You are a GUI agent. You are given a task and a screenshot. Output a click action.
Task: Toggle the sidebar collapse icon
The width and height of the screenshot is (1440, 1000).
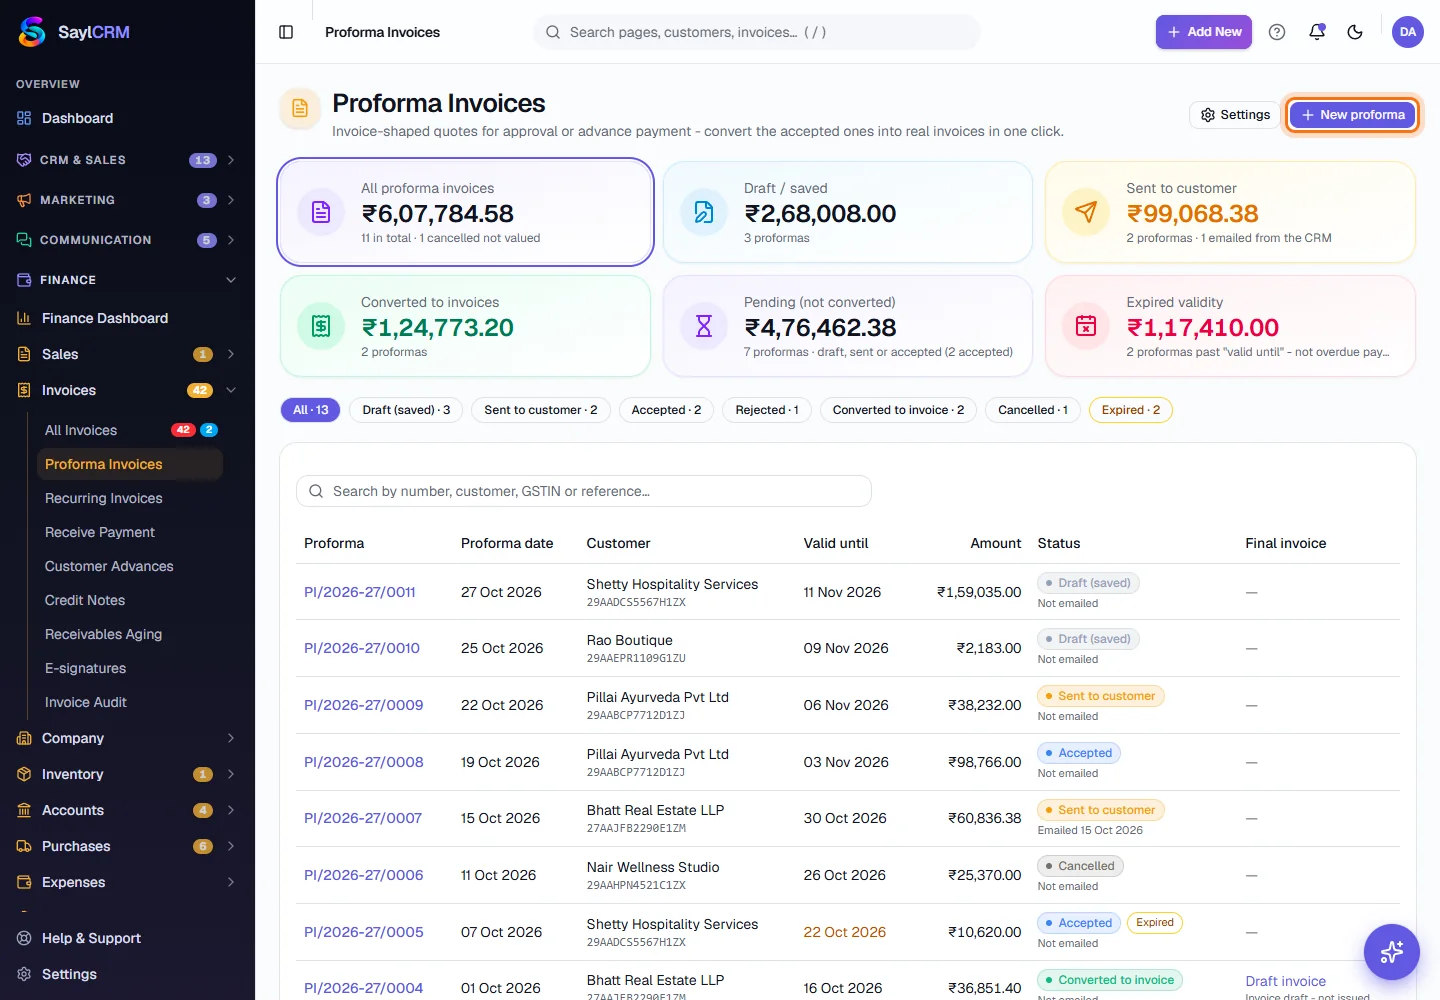pos(286,32)
